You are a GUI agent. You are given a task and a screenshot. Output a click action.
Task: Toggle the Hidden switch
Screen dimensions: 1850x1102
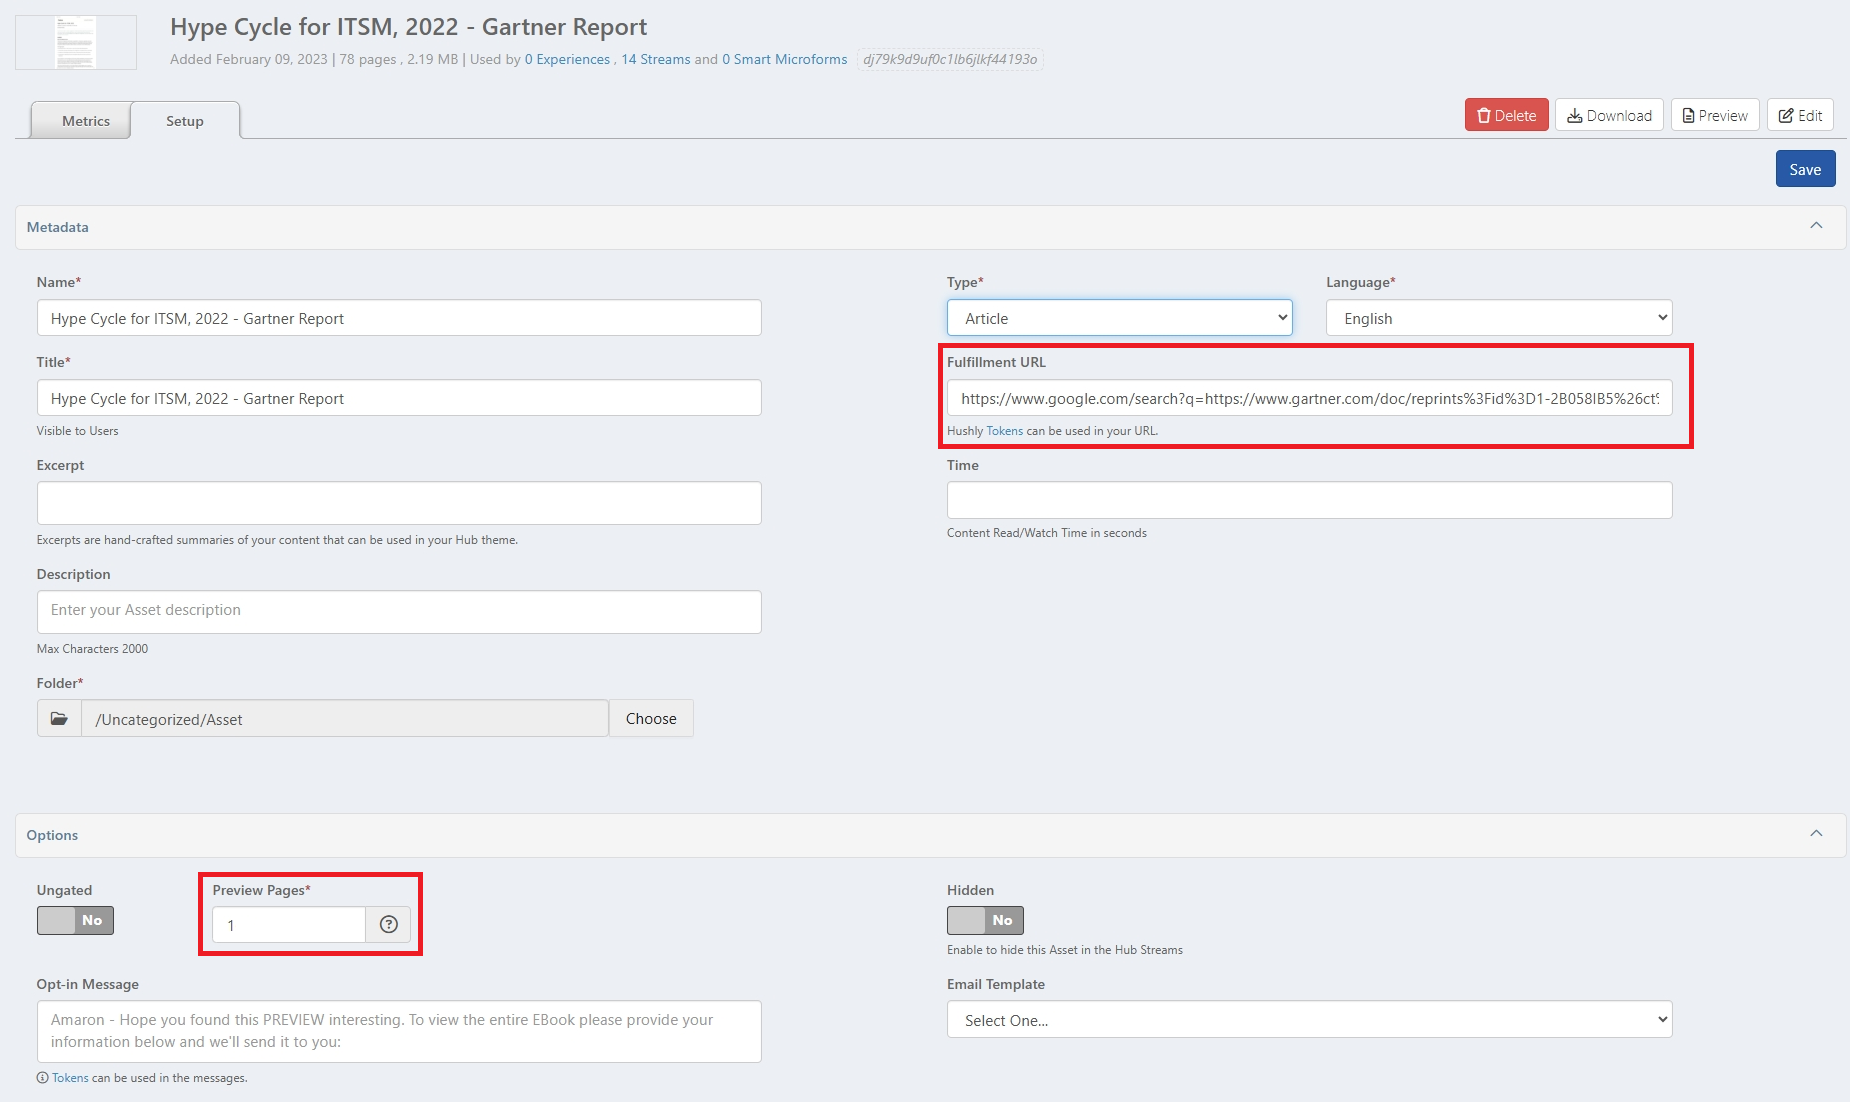click(985, 920)
